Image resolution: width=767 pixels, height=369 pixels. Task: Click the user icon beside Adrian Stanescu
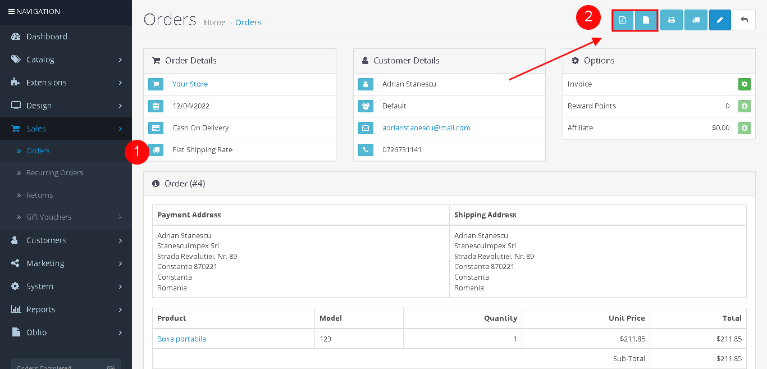366,84
